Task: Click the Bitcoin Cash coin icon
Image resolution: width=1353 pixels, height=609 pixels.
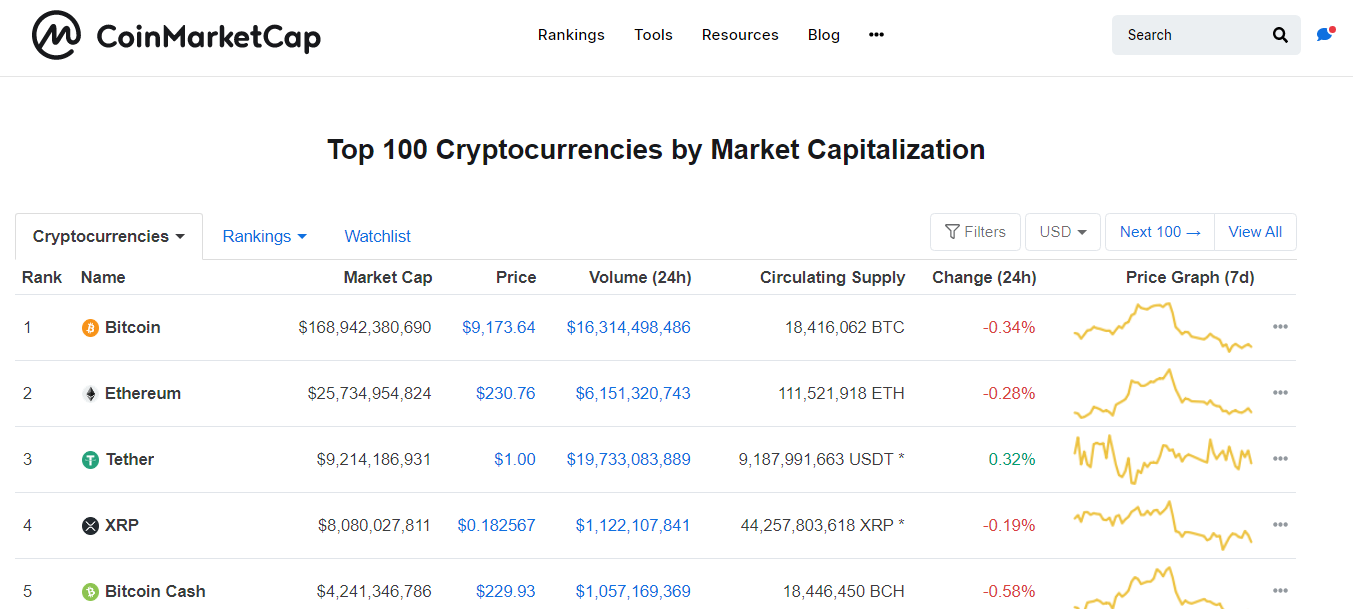Action: (x=89, y=591)
